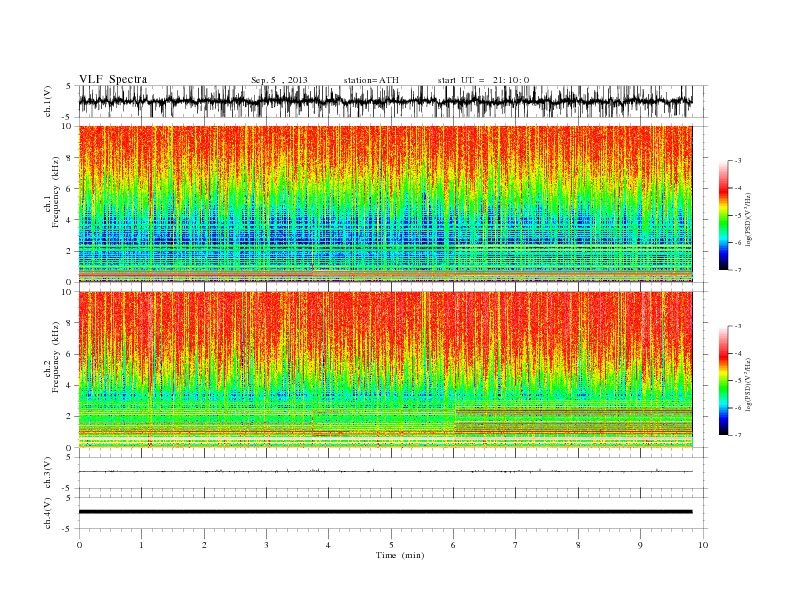Click the "8" tick on the time axis
The image size is (792, 612).
[x=578, y=545]
